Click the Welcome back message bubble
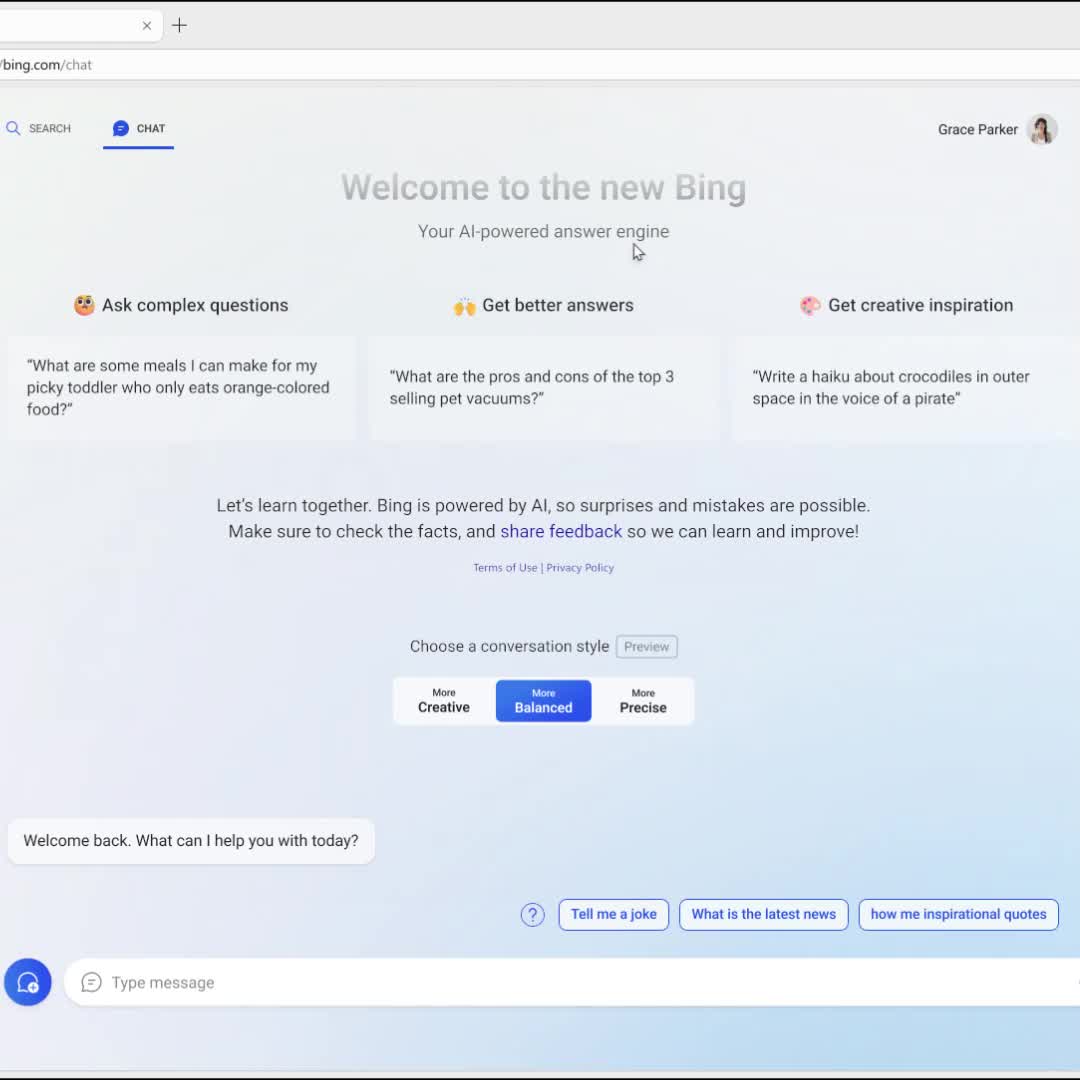The image size is (1080, 1080). pyautogui.click(x=191, y=840)
